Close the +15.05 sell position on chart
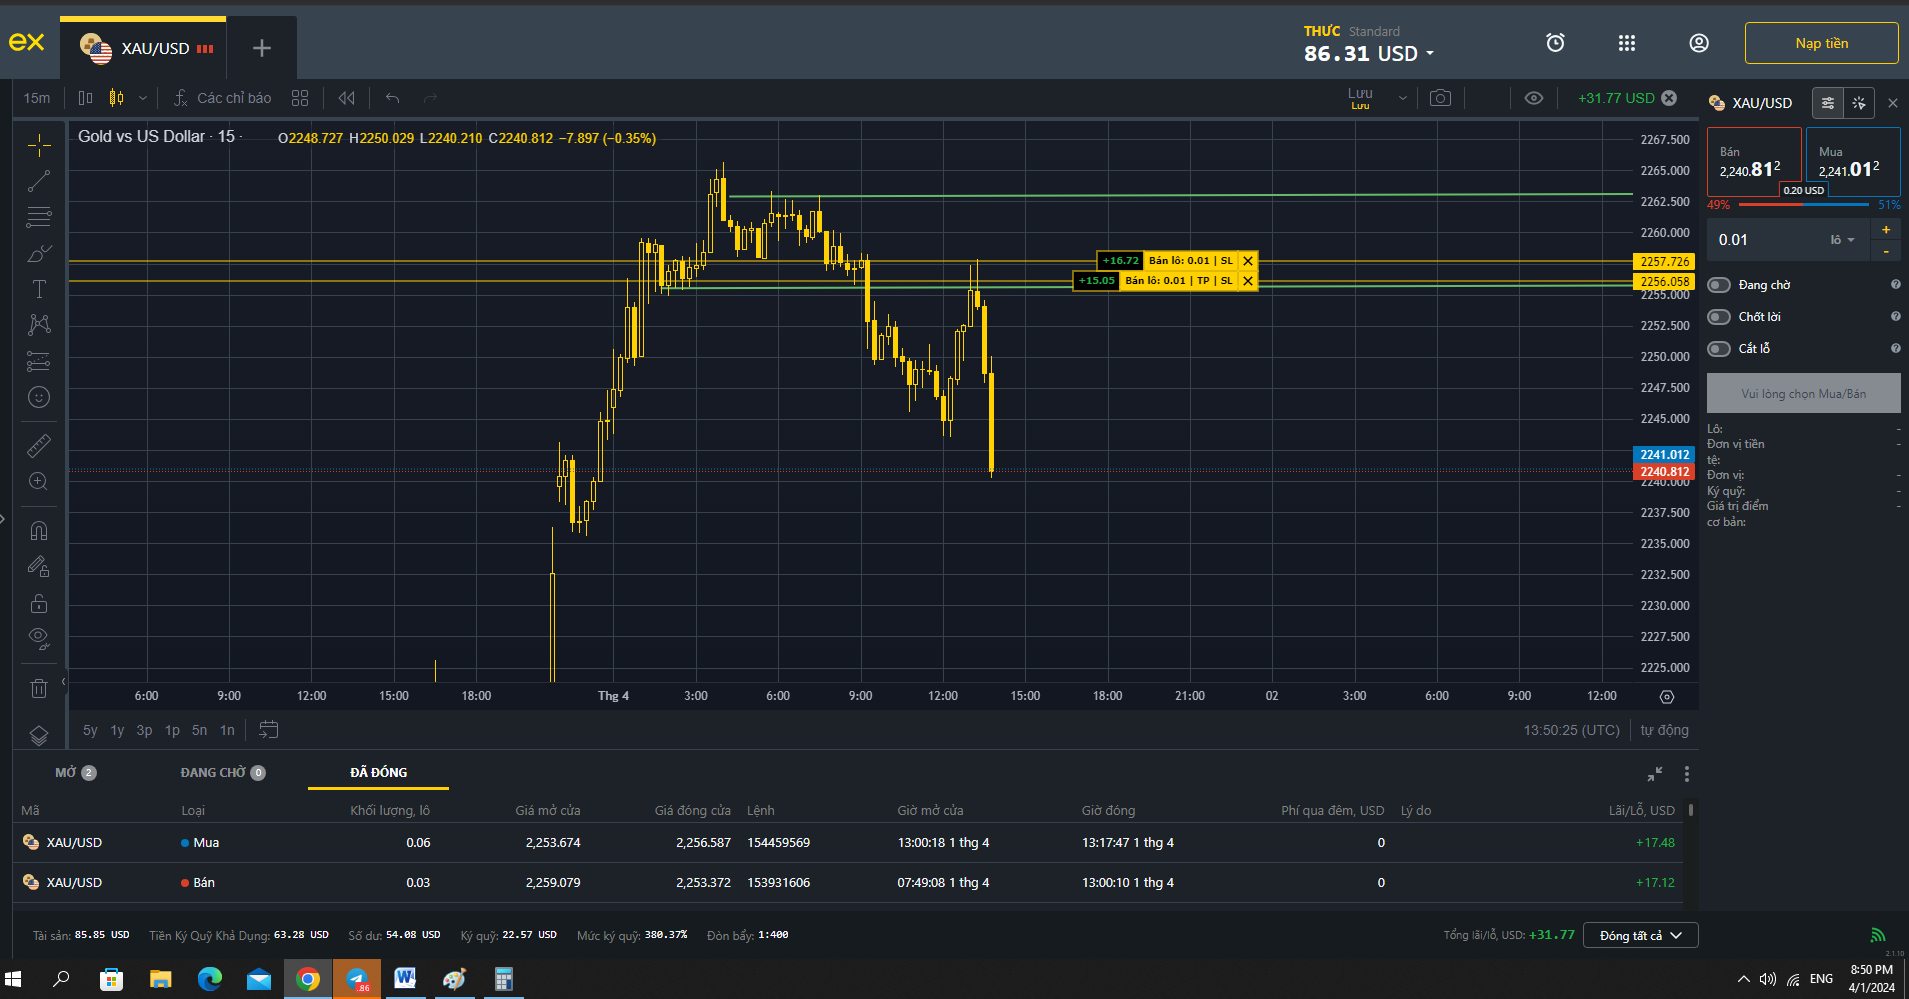 click(x=1248, y=281)
